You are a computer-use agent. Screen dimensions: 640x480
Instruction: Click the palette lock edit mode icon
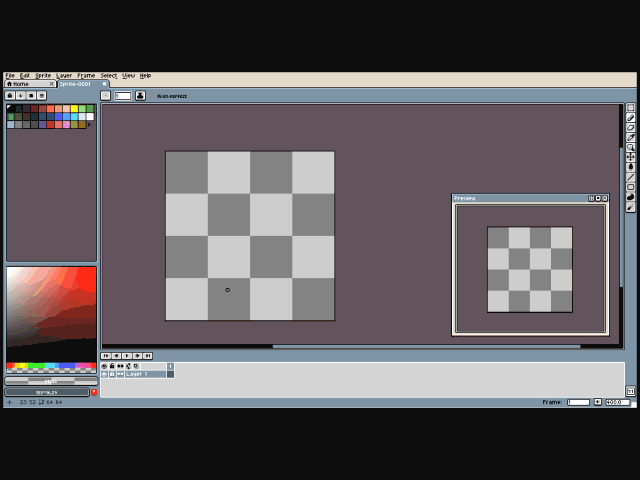coord(10,96)
